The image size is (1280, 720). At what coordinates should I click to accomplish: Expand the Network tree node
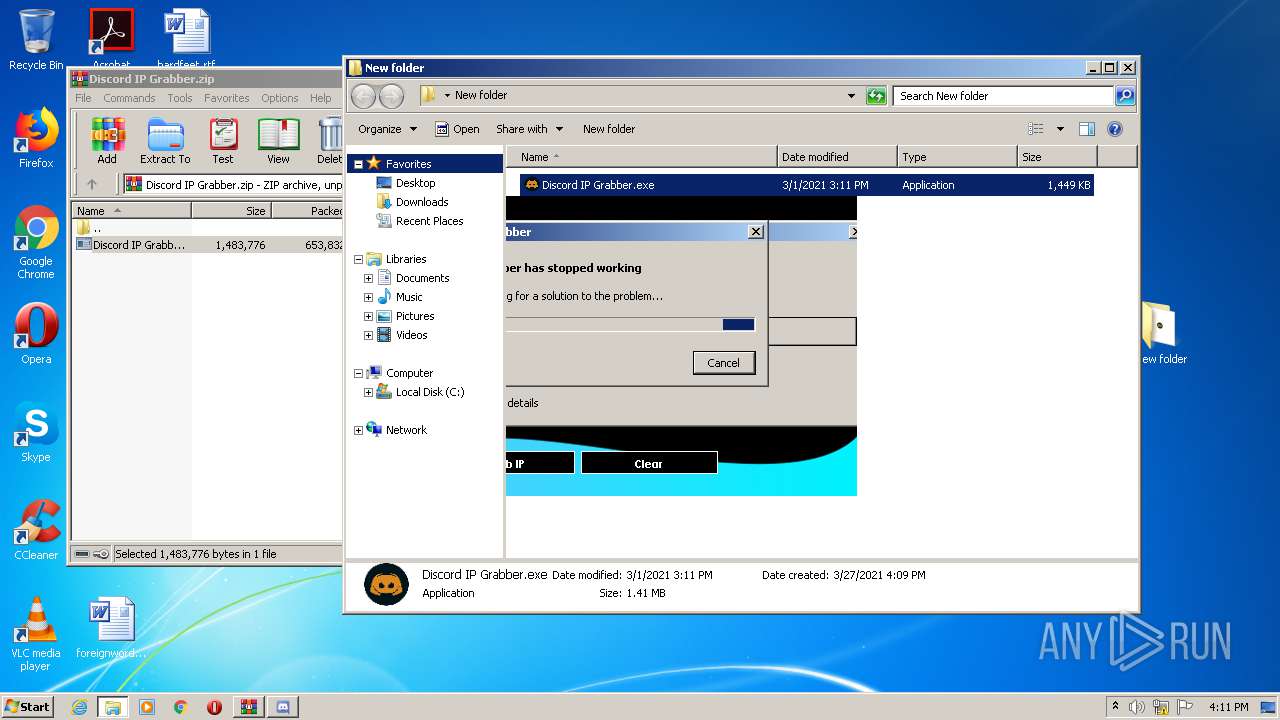pyautogui.click(x=358, y=430)
